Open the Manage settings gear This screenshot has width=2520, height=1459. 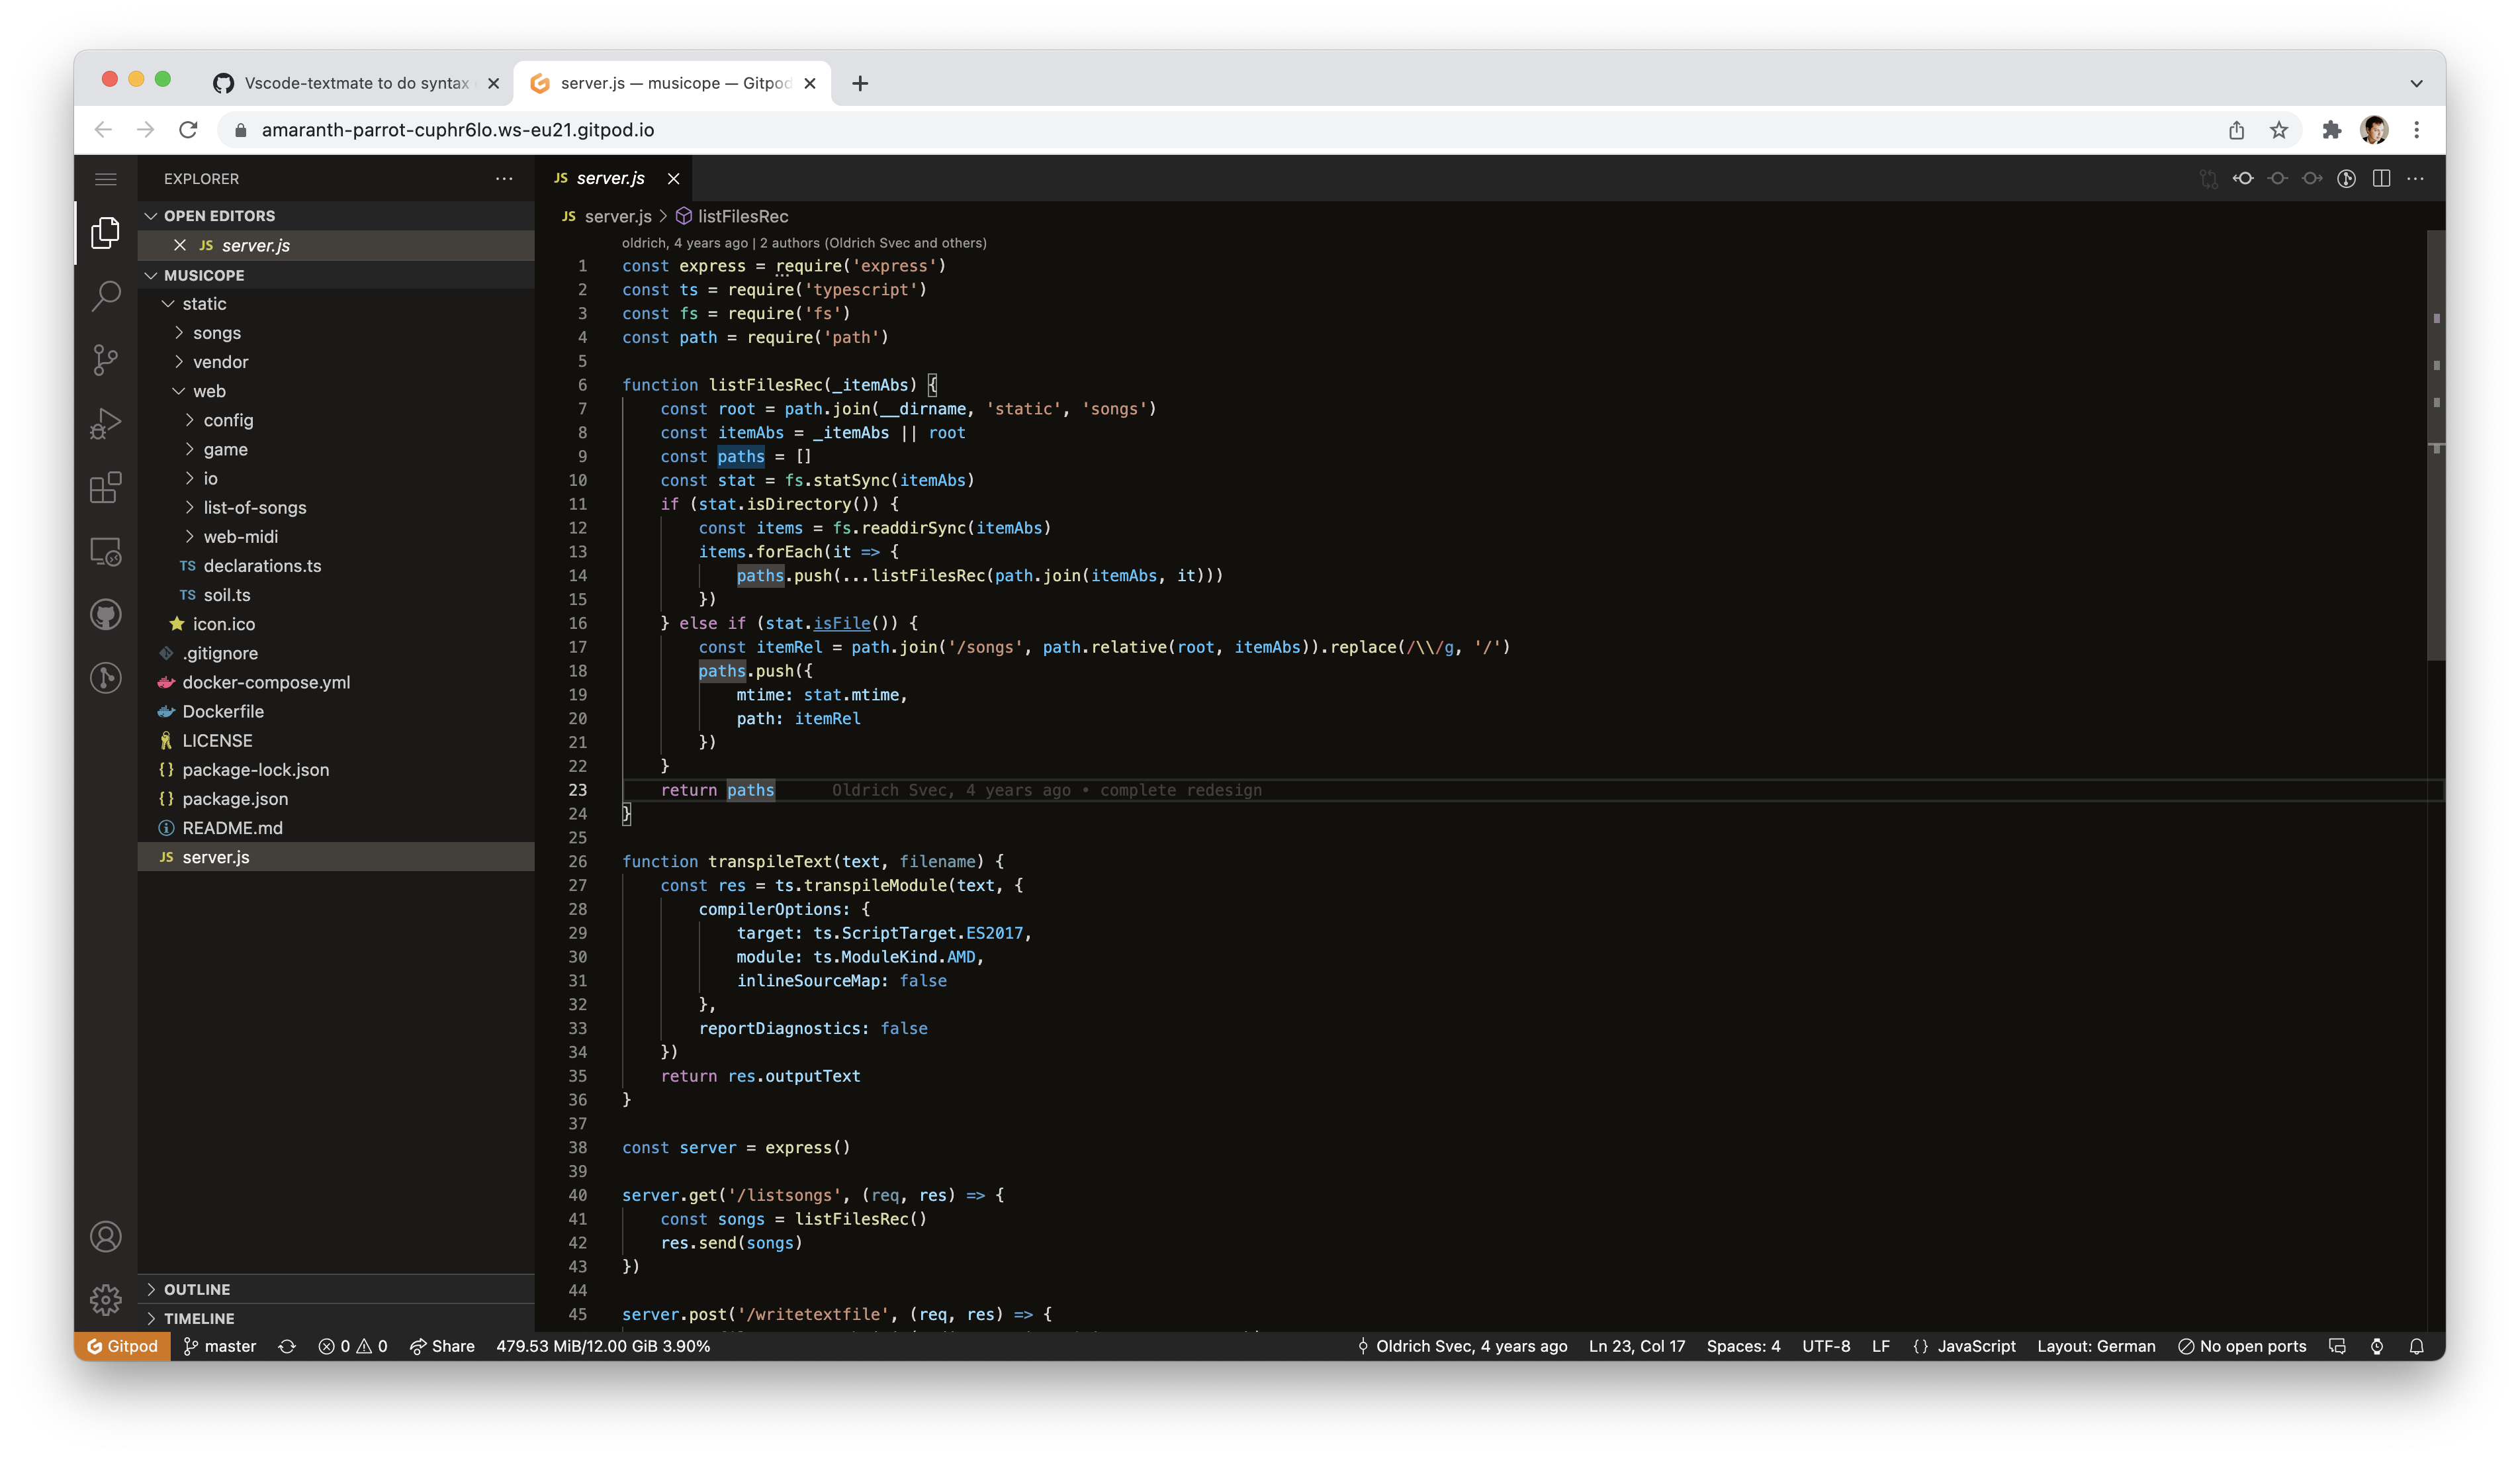coord(105,1299)
